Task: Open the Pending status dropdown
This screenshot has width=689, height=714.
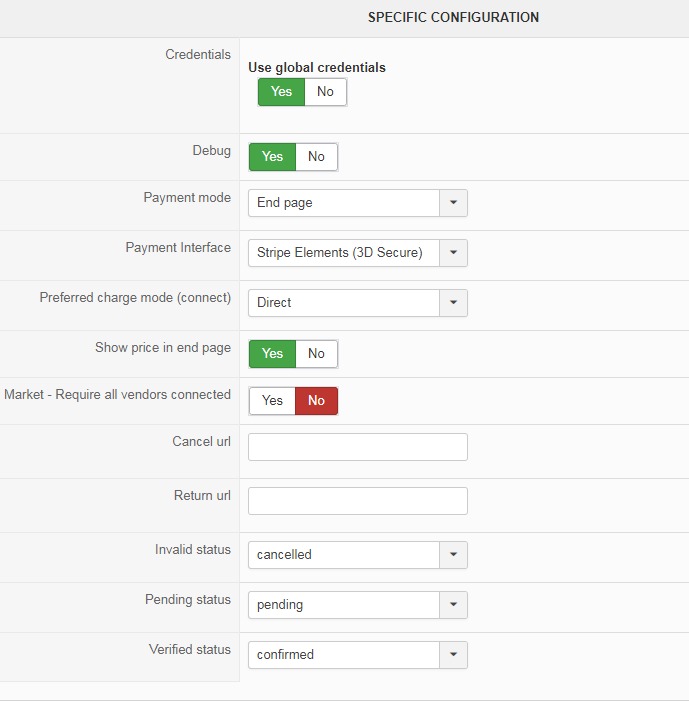Action: [x=453, y=605]
